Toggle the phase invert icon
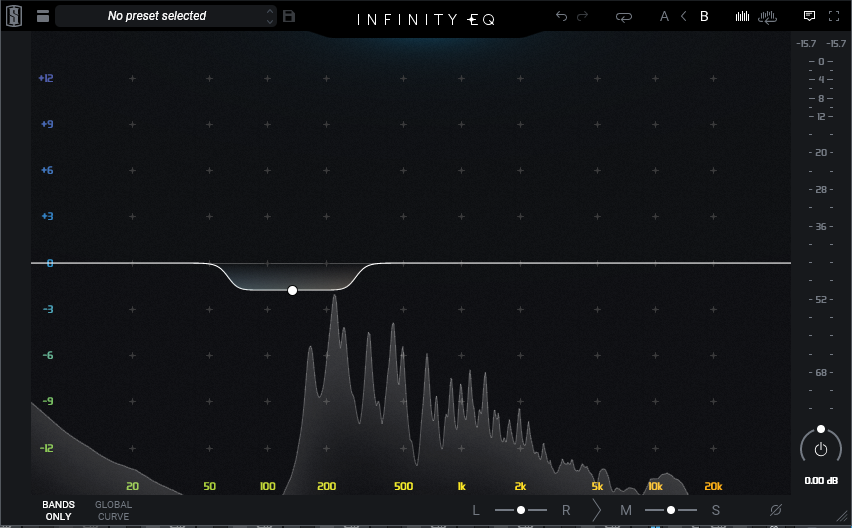This screenshot has height=528, width=852. [x=775, y=510]
